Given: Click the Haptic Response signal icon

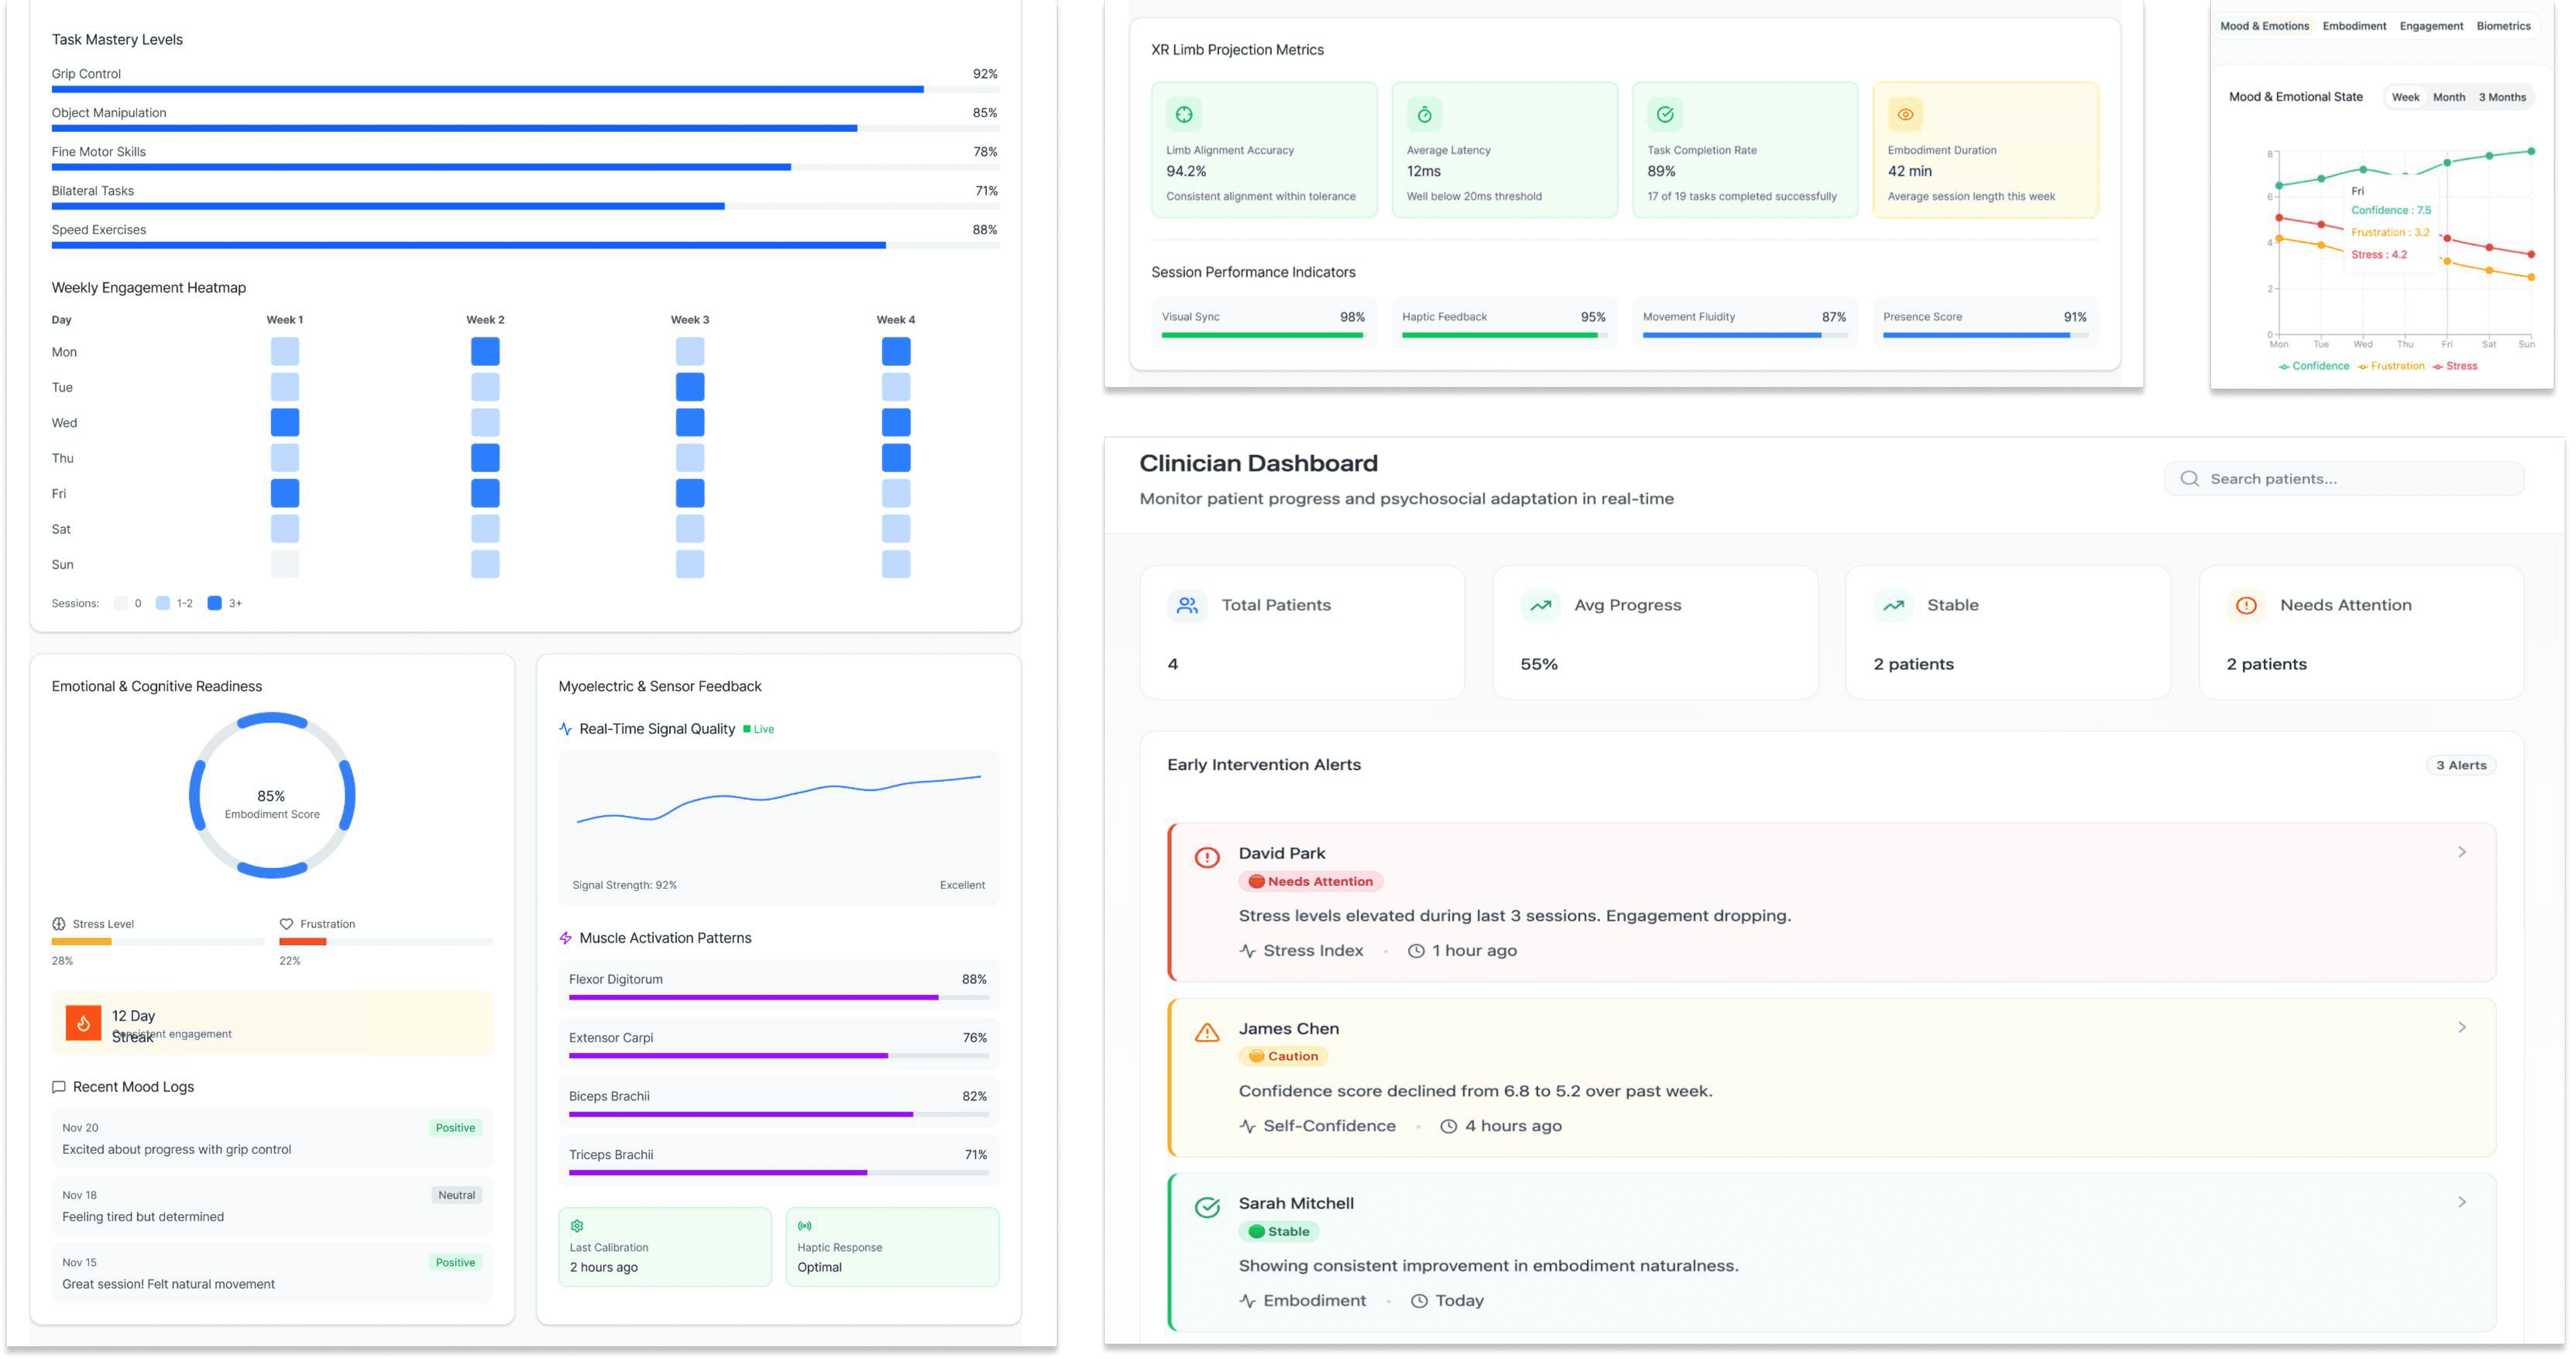Looking at the screenshot, I should (804, 1225).
